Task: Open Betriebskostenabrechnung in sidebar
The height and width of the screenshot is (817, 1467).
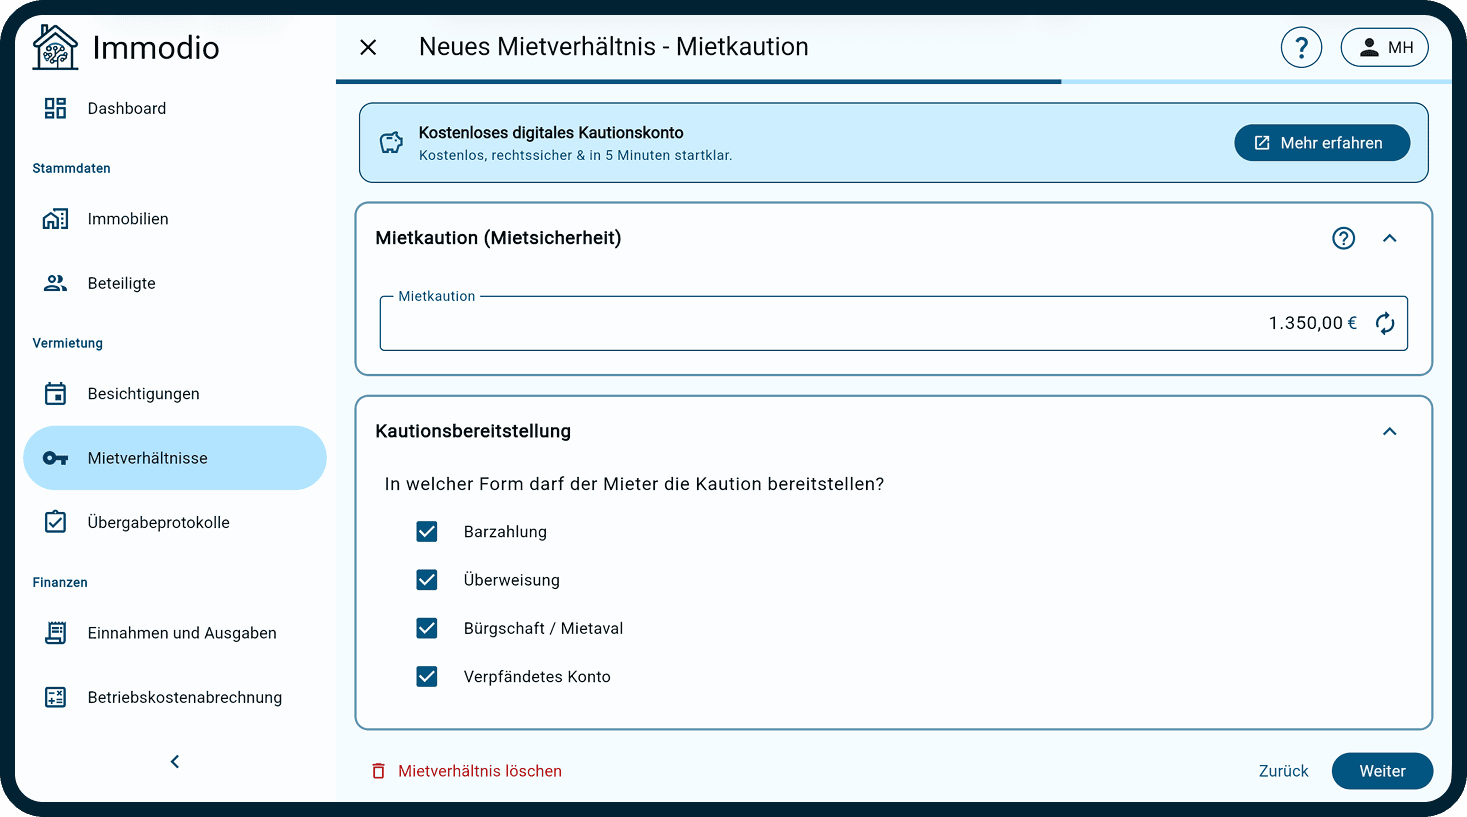Action: tap(175, 697)
